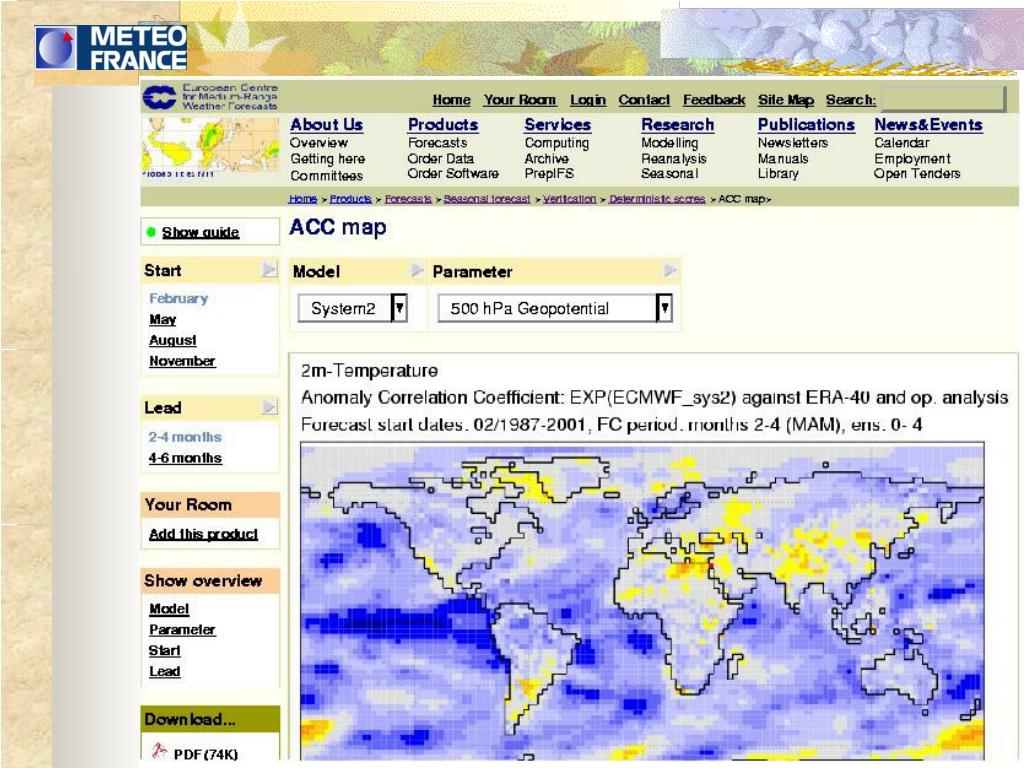Viewport: 1024px width, 768px height.
Task: Open the Home link in top navigation
Action: [451, 100]
